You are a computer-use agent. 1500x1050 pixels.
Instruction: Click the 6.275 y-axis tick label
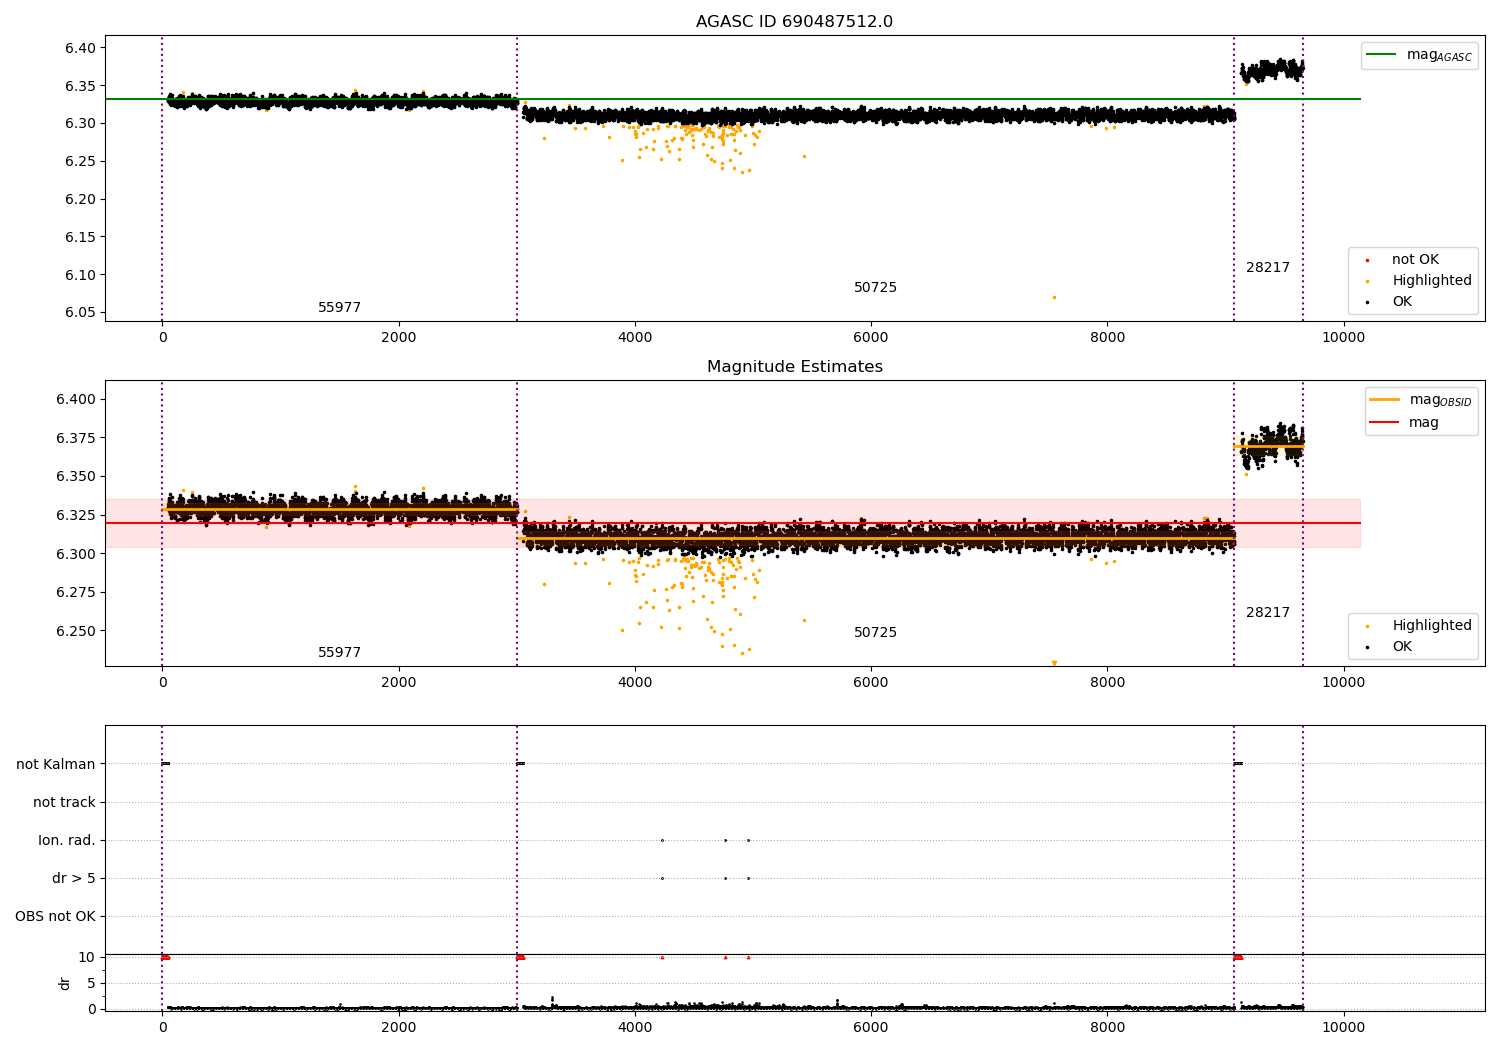coord(77,592)
